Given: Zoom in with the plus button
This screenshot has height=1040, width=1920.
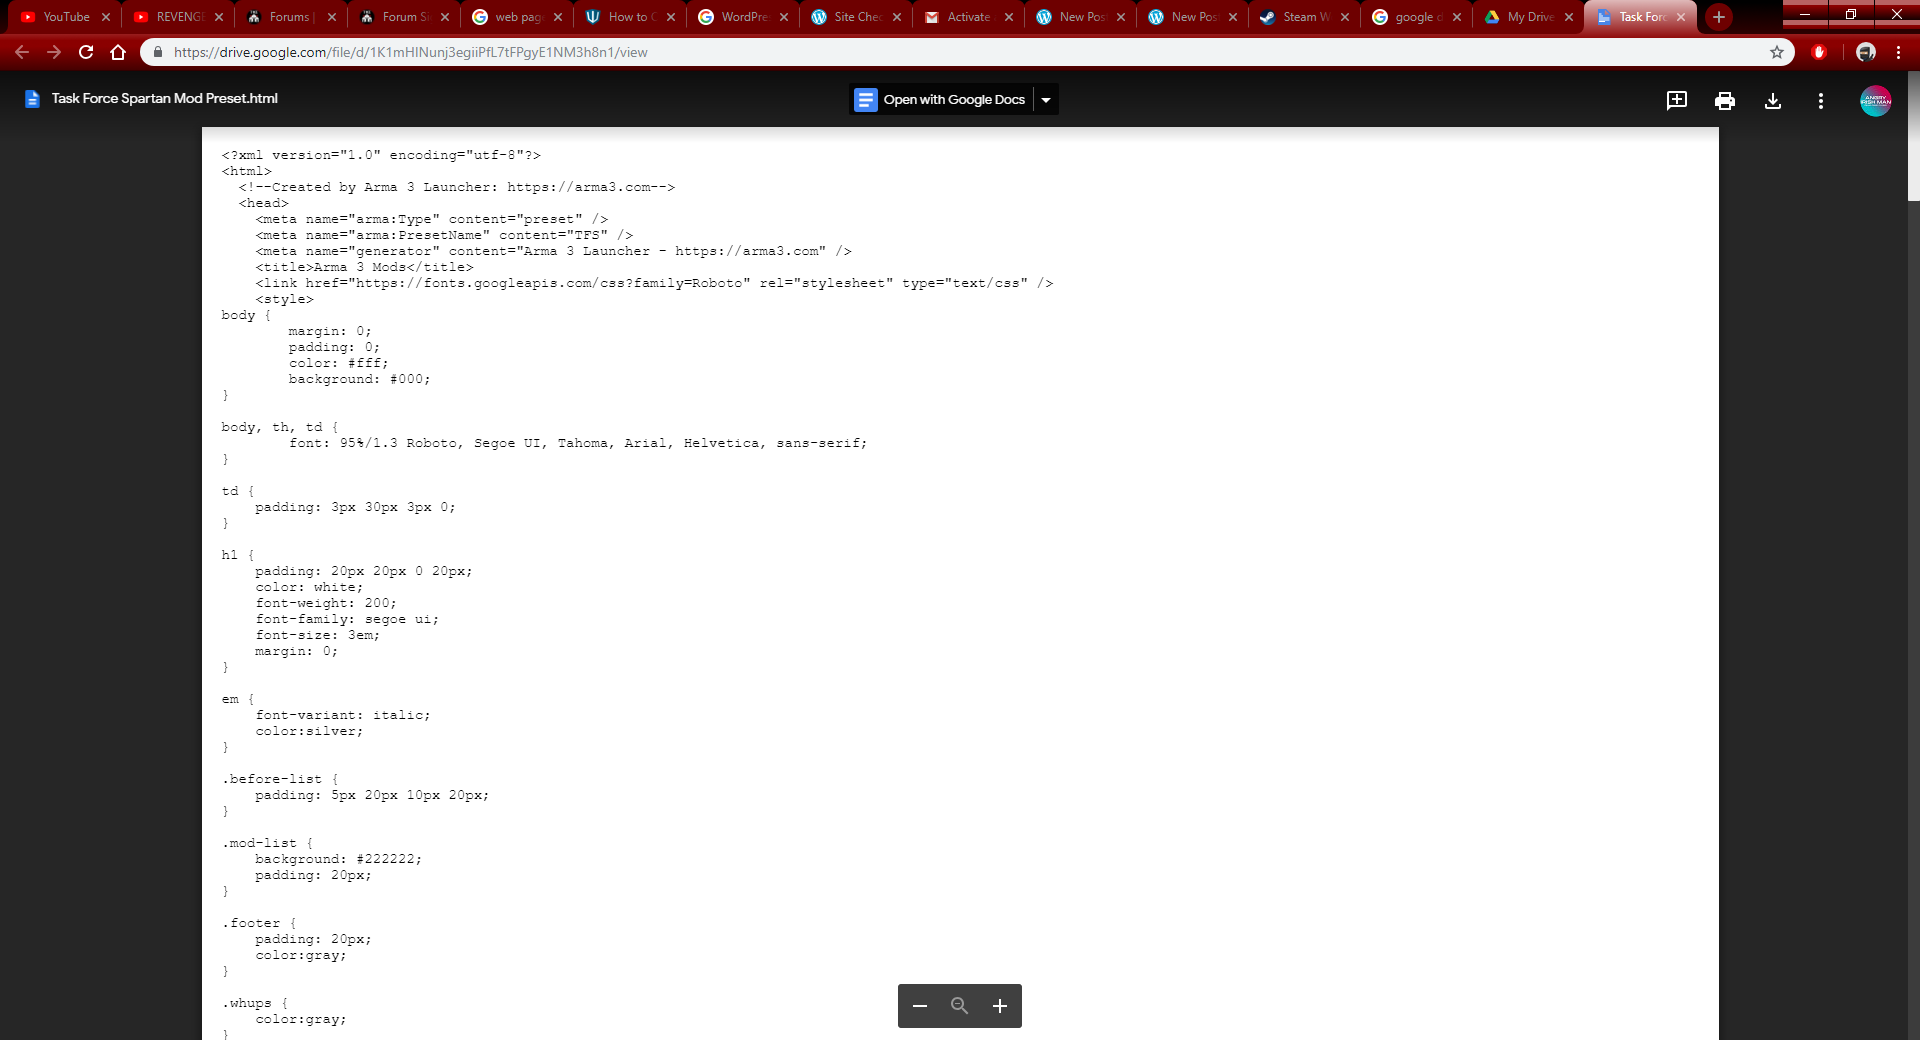Looking at the screenshot, I should (x=999, y=1006).
